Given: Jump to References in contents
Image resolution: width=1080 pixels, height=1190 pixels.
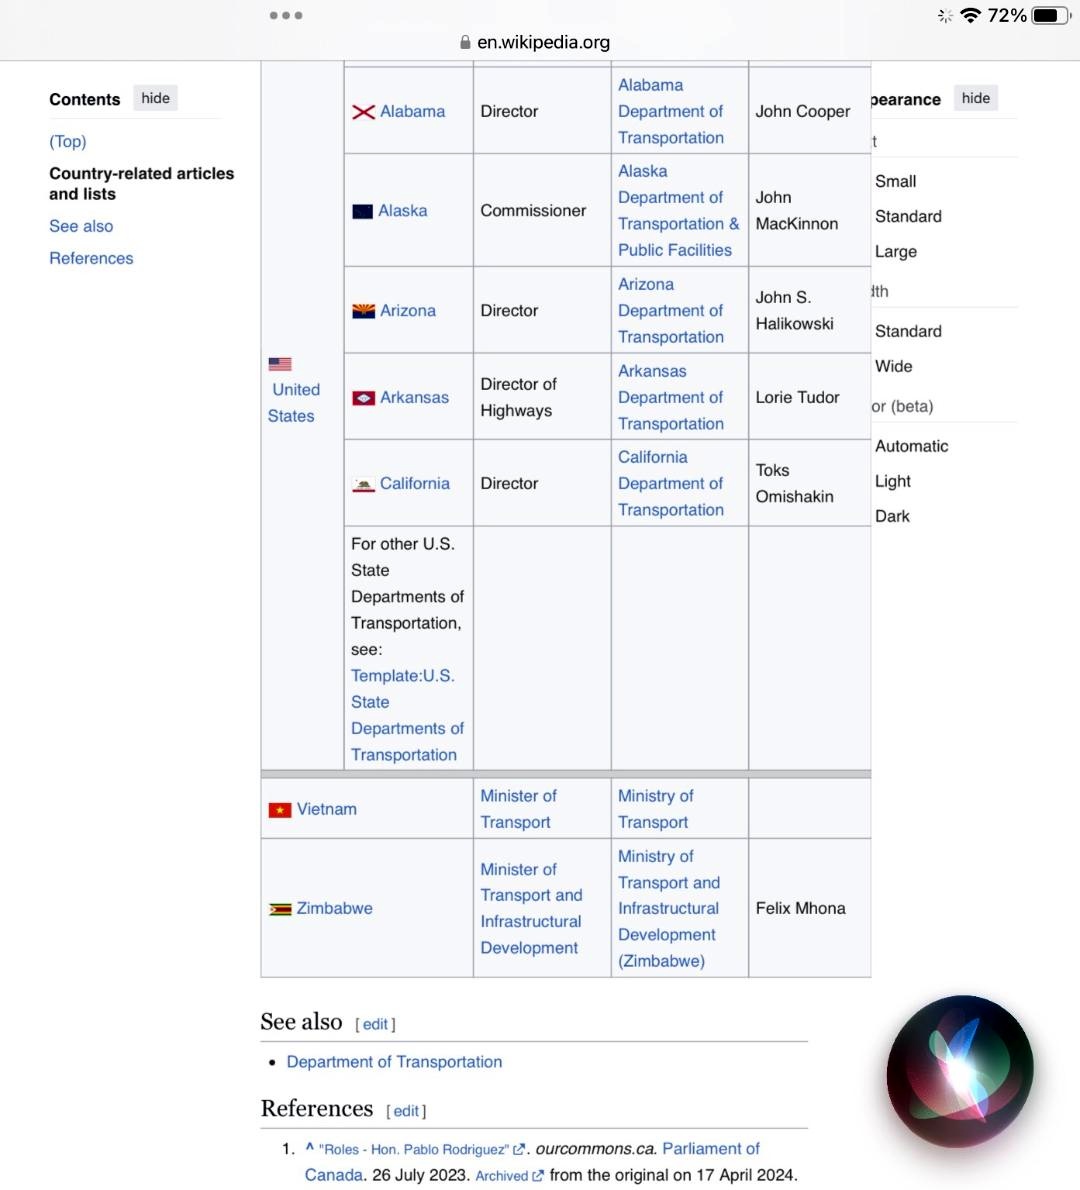Looking at the screenshot, I should point(91,258).
